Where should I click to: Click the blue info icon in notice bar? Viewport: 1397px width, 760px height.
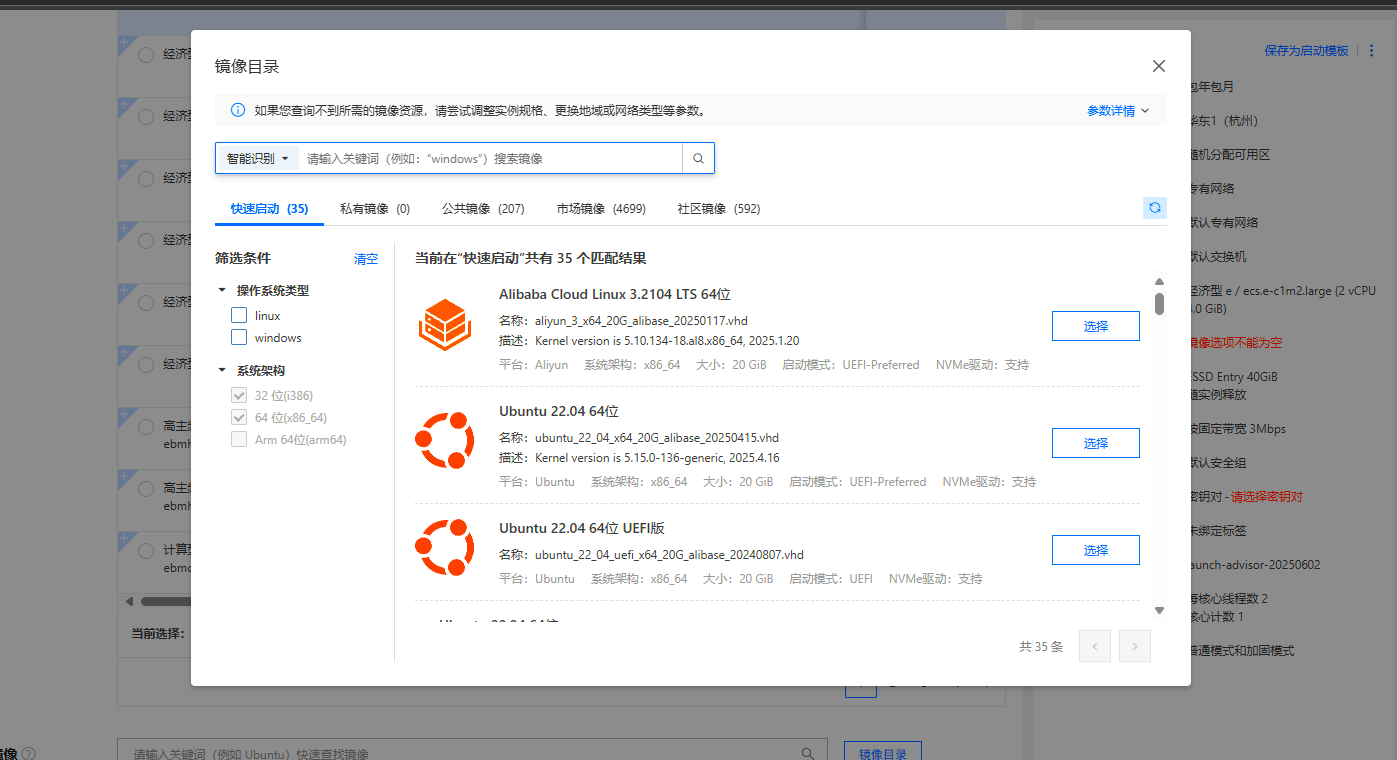(x=238, y=110)
